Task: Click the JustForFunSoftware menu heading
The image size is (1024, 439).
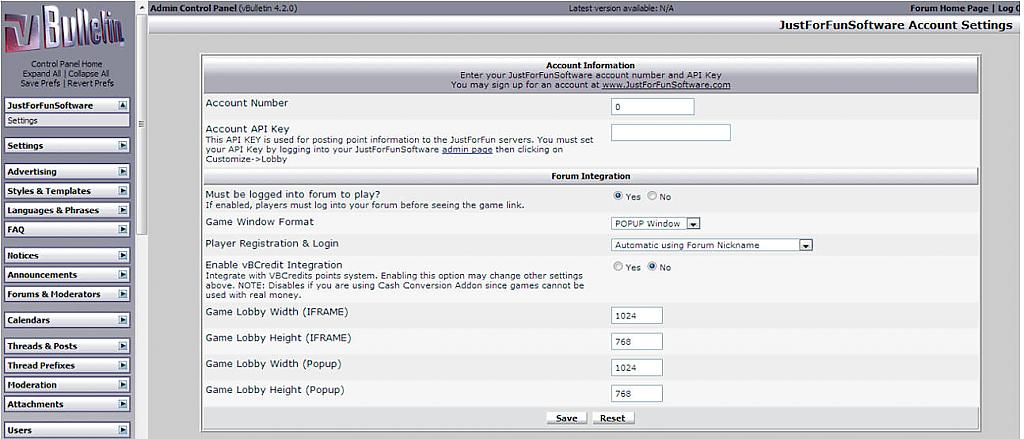Action: point(50,105)
